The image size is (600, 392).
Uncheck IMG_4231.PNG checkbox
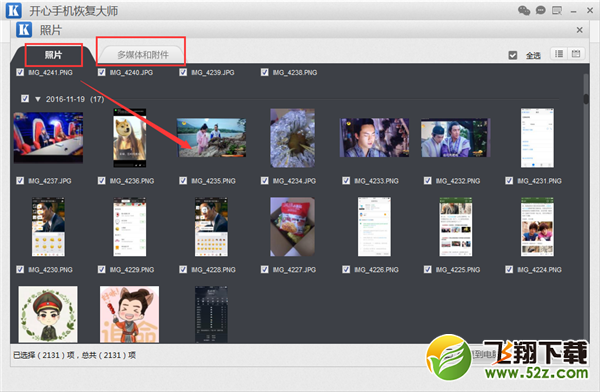tap(509, 180)
